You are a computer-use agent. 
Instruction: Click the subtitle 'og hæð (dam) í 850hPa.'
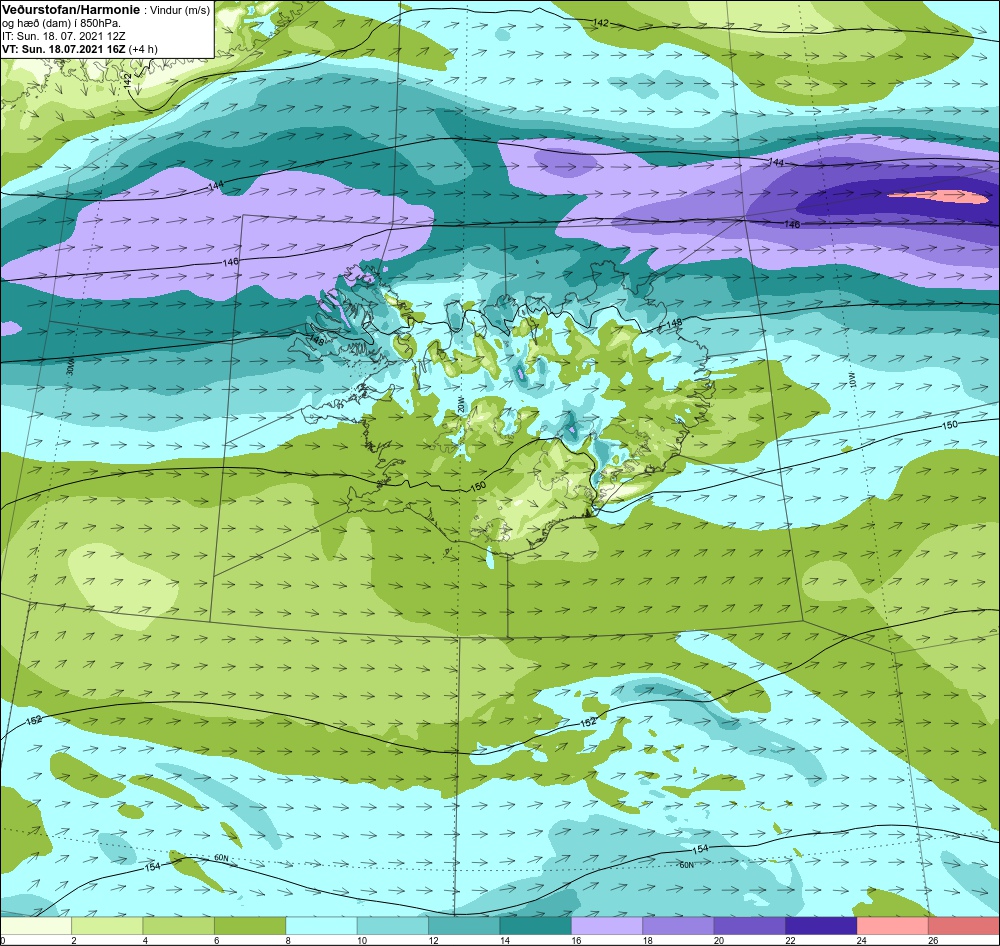point(61,23)
